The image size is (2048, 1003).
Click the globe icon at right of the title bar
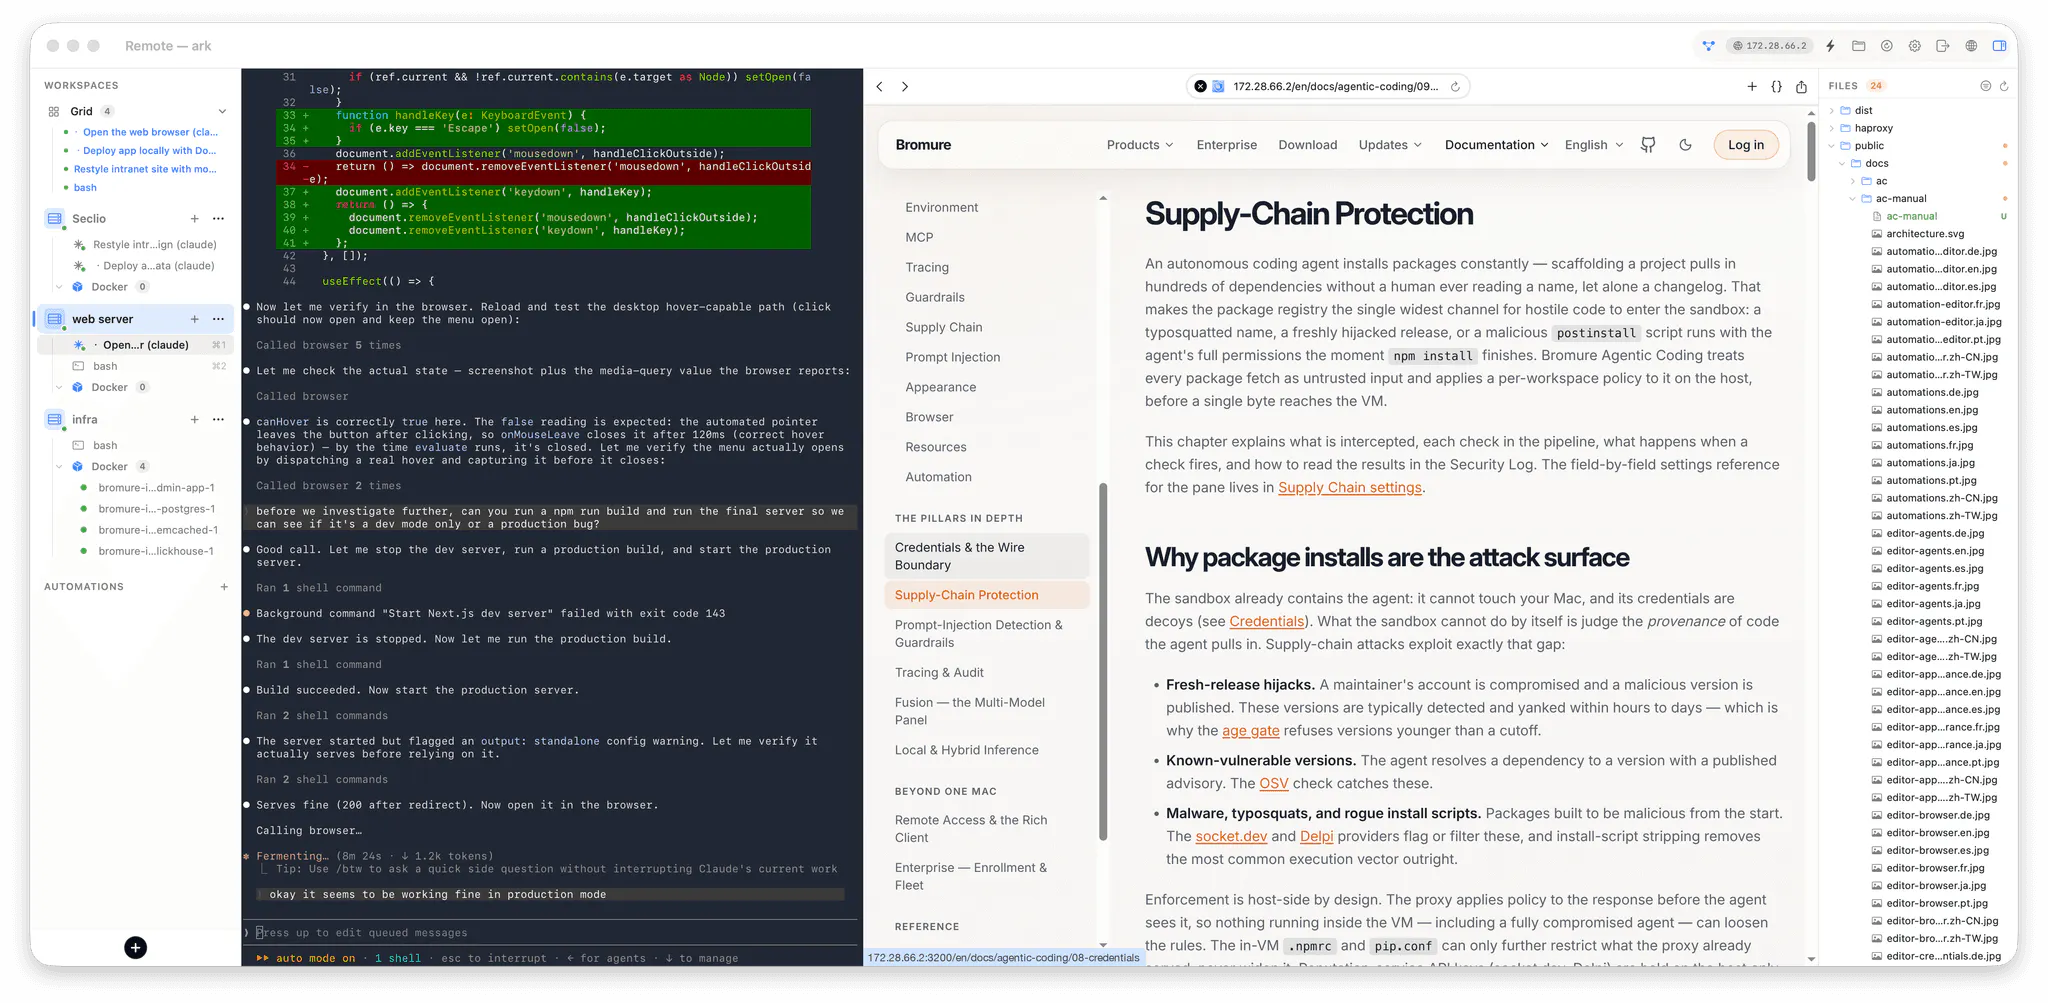coord(1971,46)
